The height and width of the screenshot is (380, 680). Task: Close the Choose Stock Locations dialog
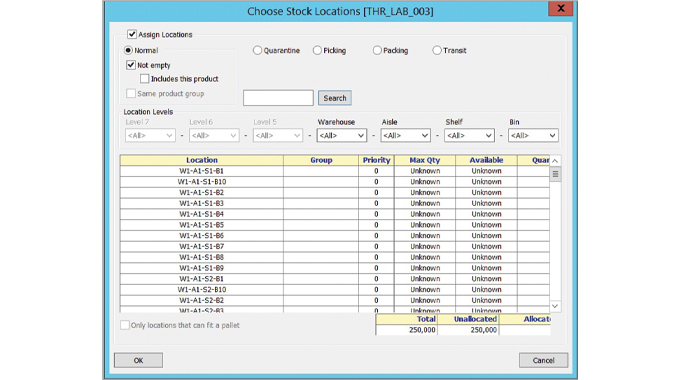coord(560,8)
